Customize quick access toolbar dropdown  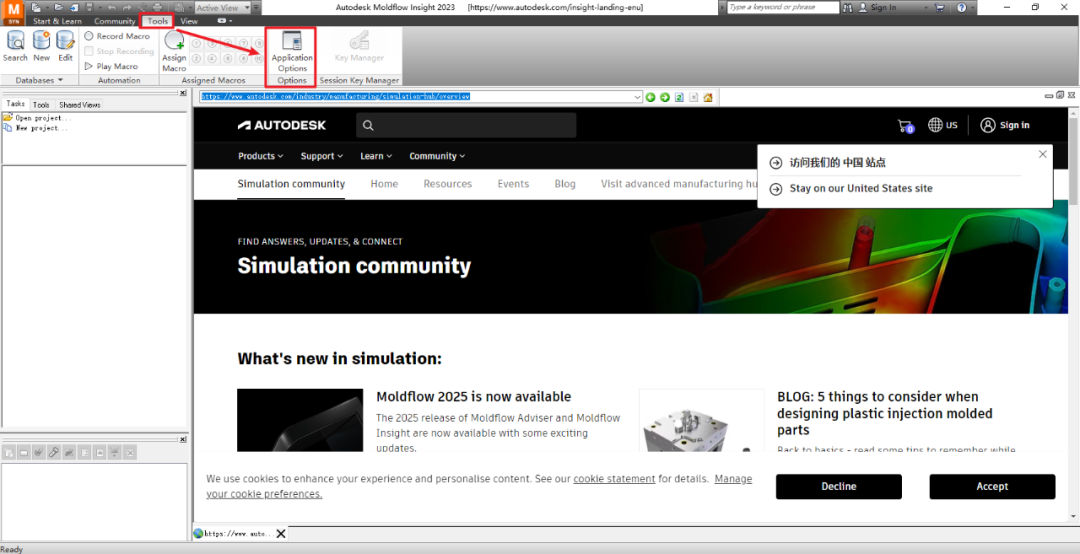coord(257,8)
